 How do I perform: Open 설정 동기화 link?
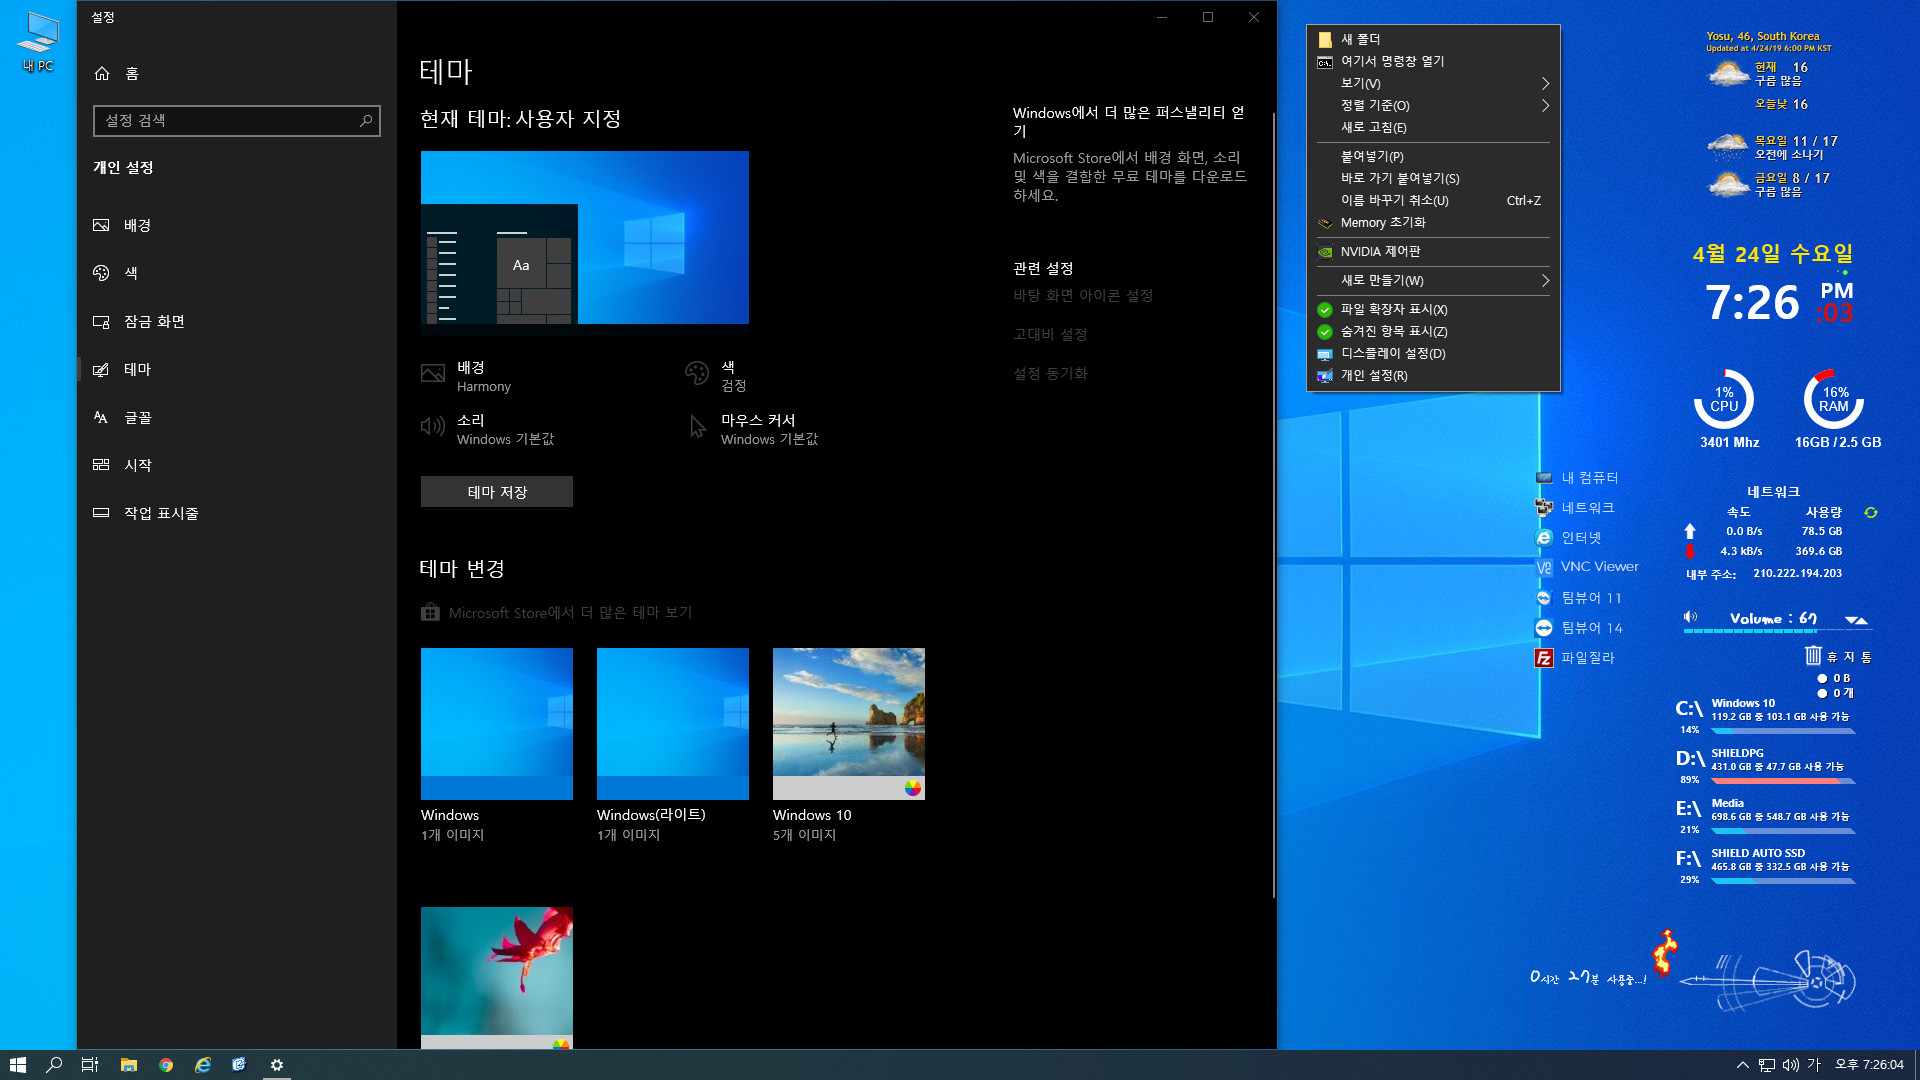tap(1050, 374)
